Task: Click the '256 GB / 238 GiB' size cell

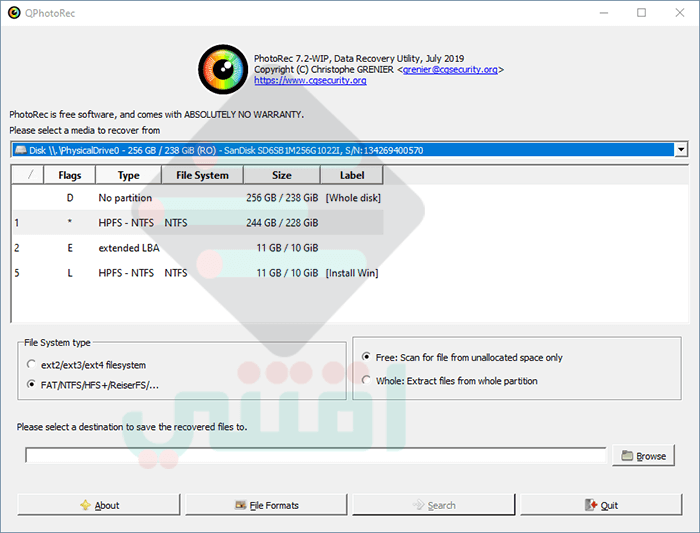Action: click(x=282, y=198)
